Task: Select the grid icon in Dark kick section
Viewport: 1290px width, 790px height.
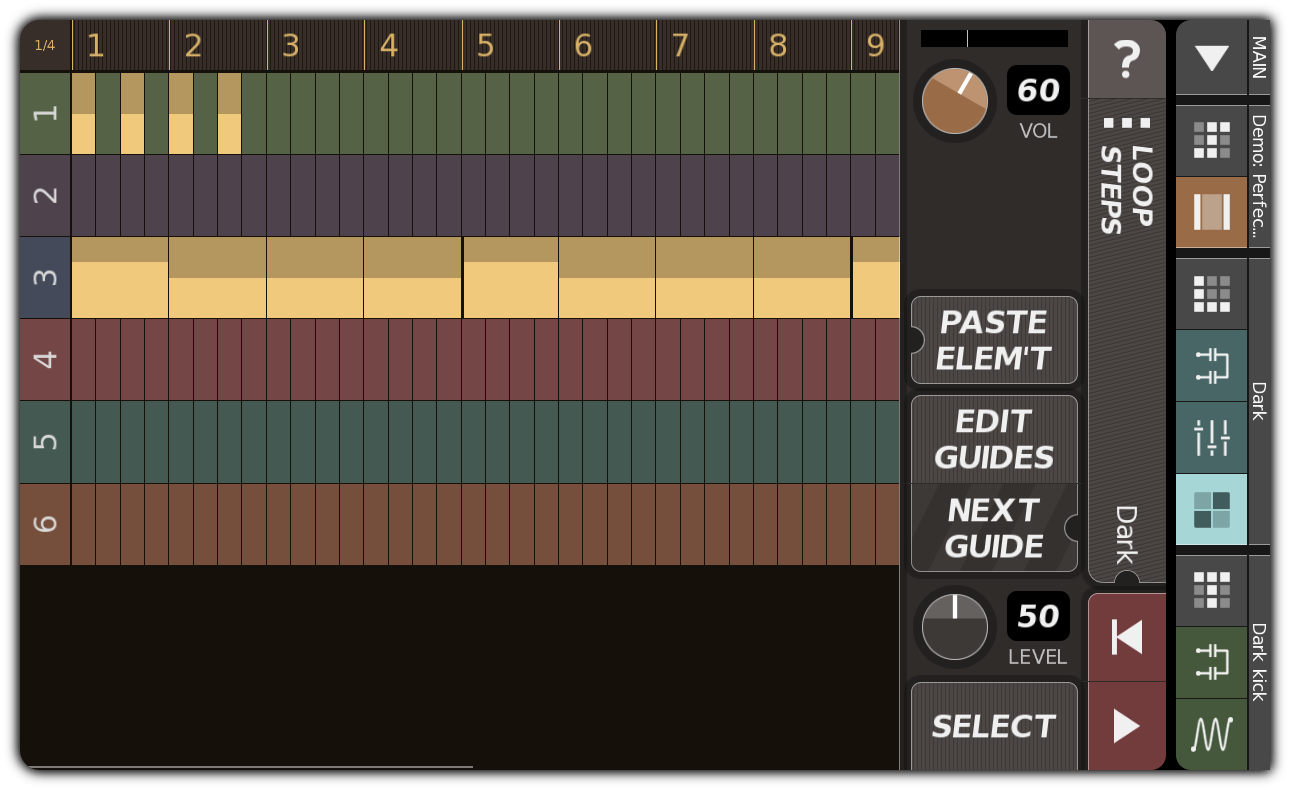Action: [x=1211, y=590]
